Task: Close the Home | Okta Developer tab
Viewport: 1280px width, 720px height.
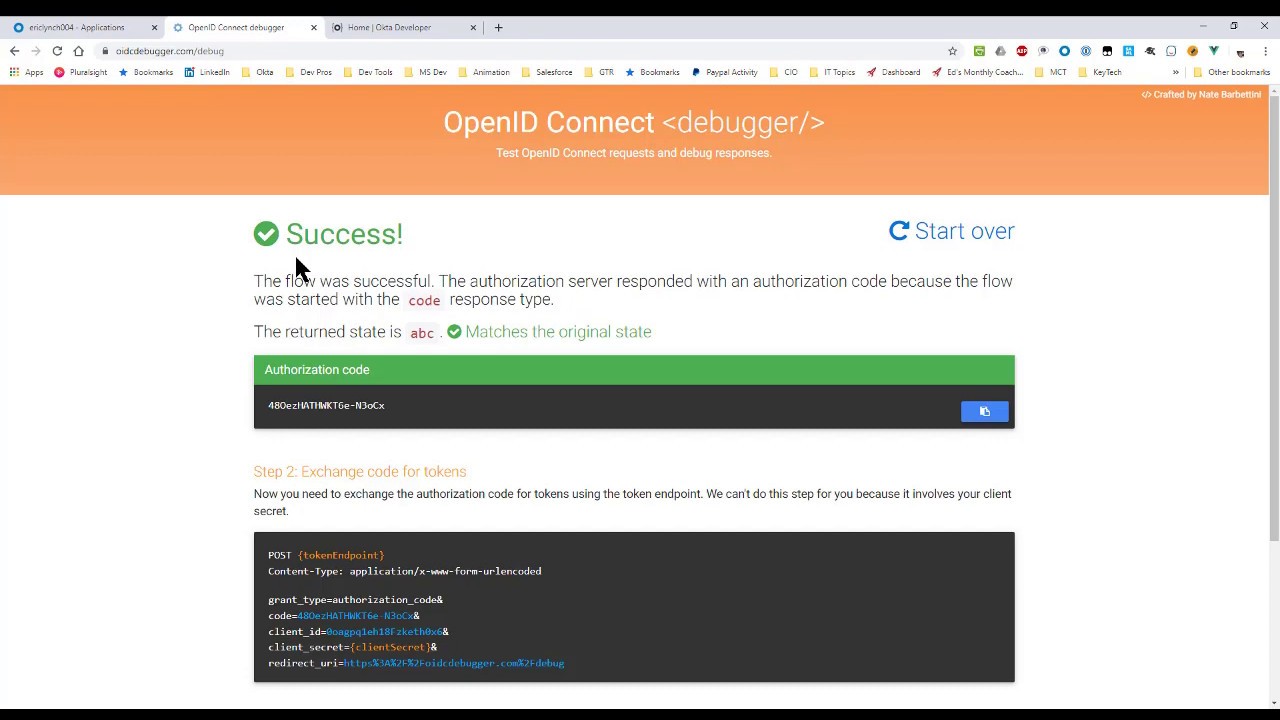Action: click(473, 27)
